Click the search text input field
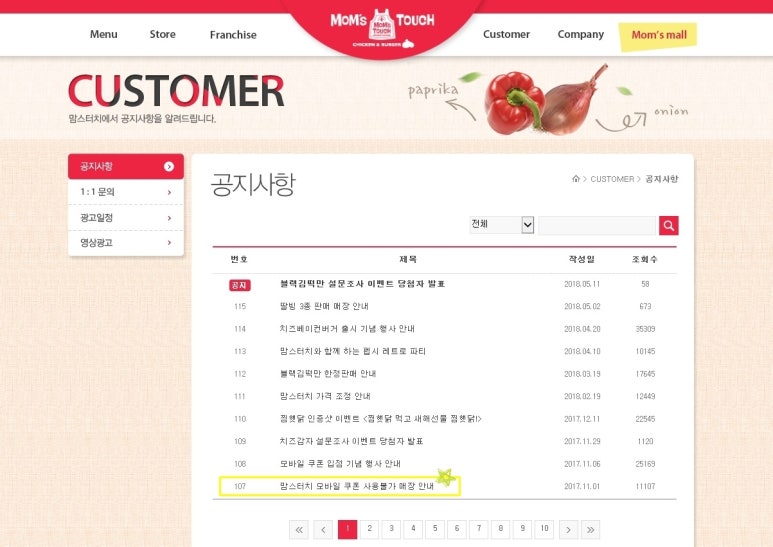 (x=597, y=225)
